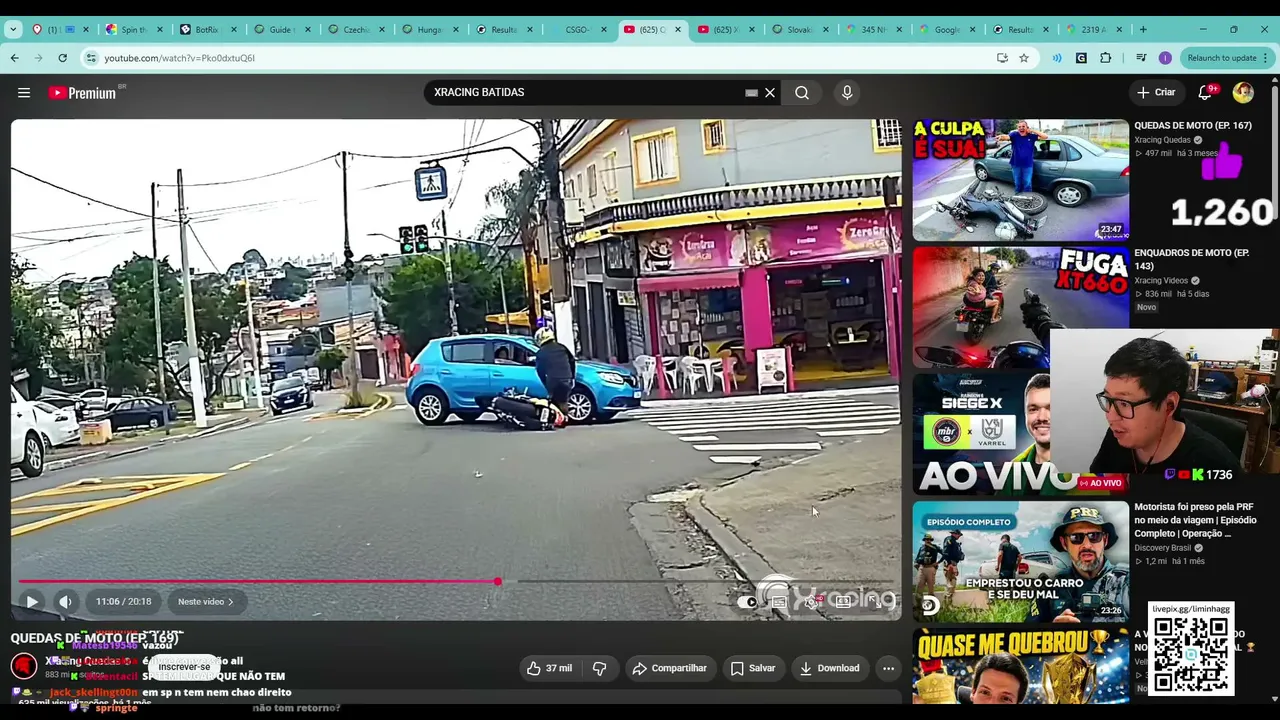Image resolution: width=1280 pixels, height=720 pixels.
Task: Toggle the autoplay switch in the player
Action: coord(747,602)
